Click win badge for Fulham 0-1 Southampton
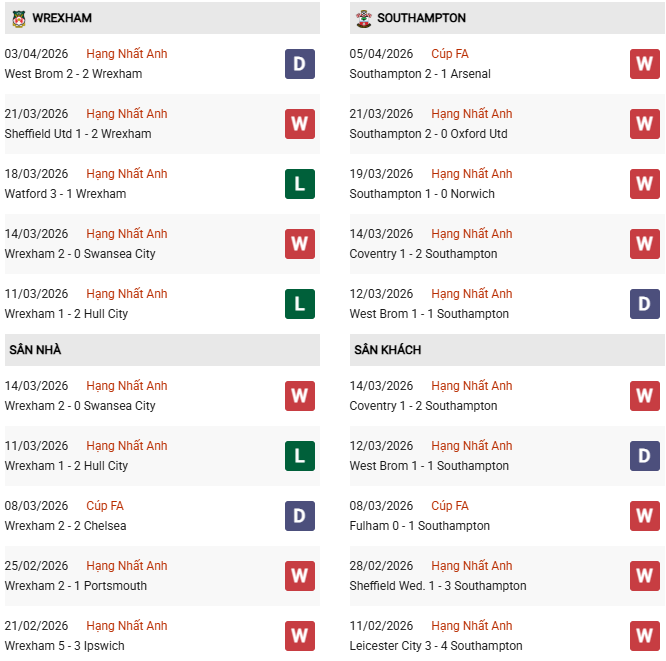Viewport: 666px width, 661px height. [x=644, y=516]
